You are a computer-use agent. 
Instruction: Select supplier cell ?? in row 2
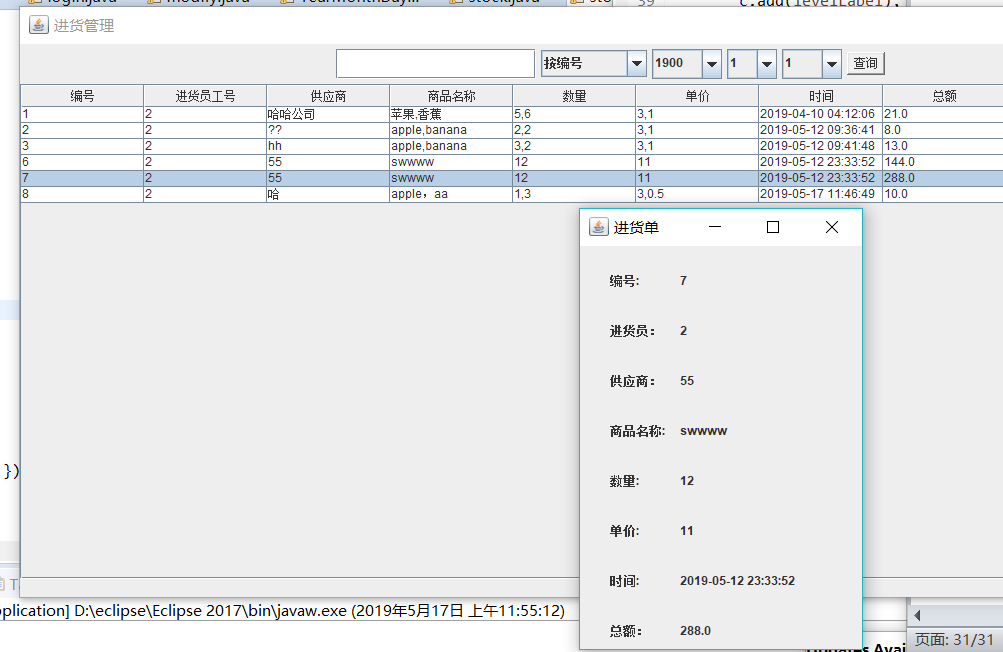[x=328, y=130]
